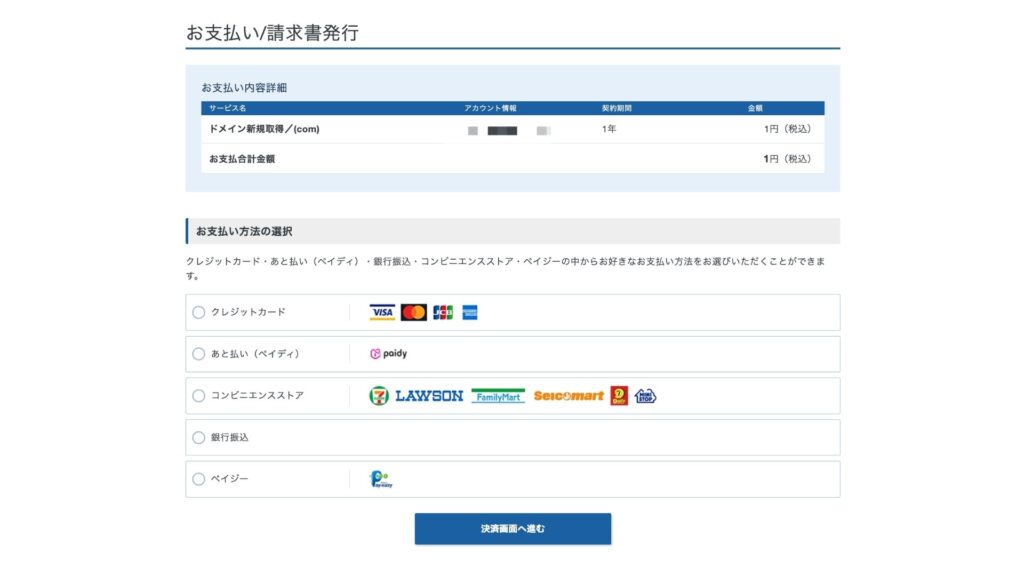Click the お支払い/請求書発行 page title
The width and height of the screenshot is (1024, 576).
272,33
